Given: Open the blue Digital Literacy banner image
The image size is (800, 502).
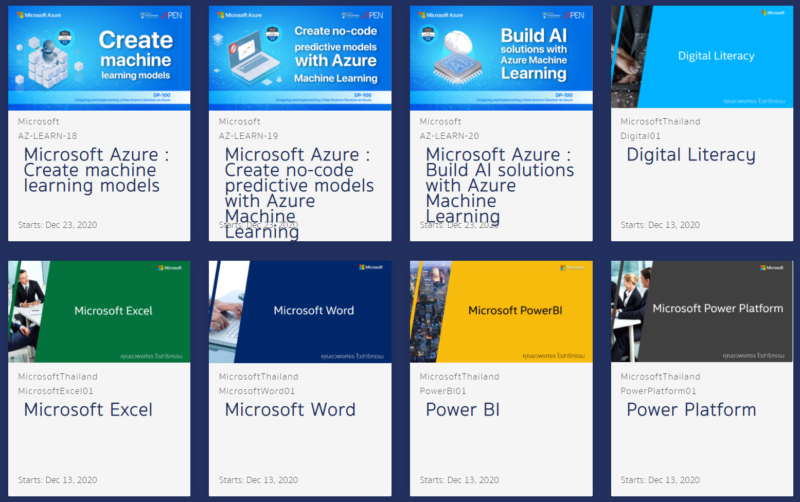Looking at the screenshot, I should point(702,57).
